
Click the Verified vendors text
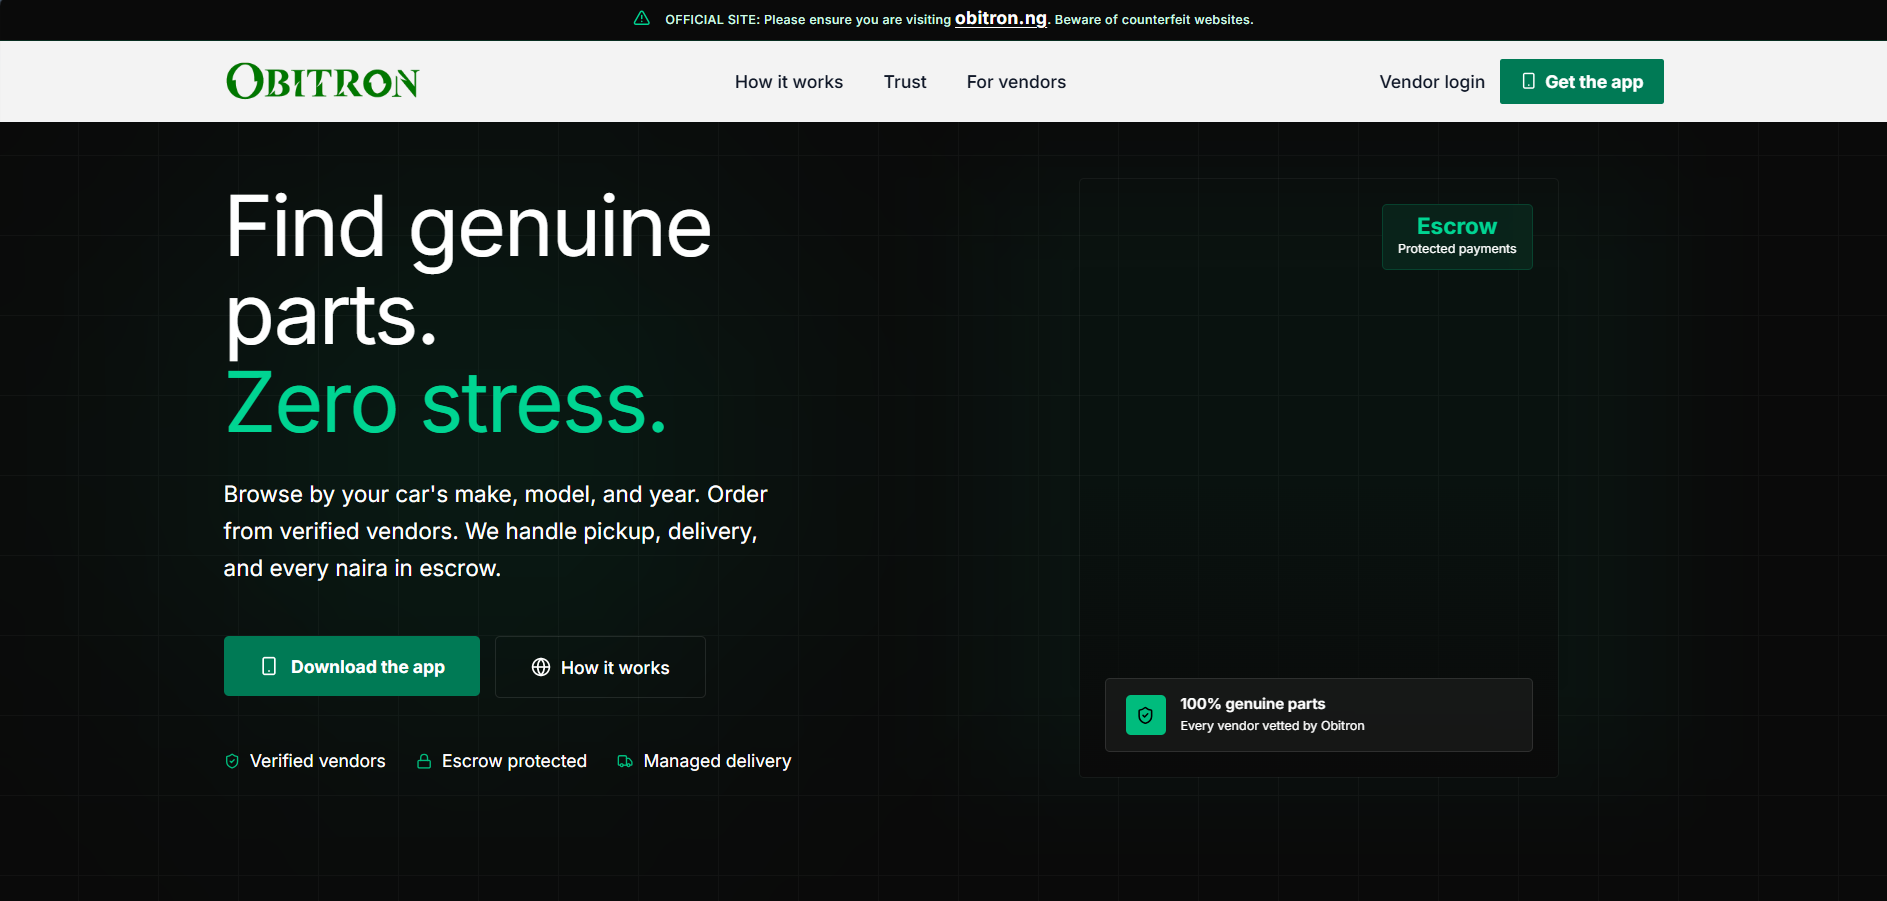click(x=317, y=761)
